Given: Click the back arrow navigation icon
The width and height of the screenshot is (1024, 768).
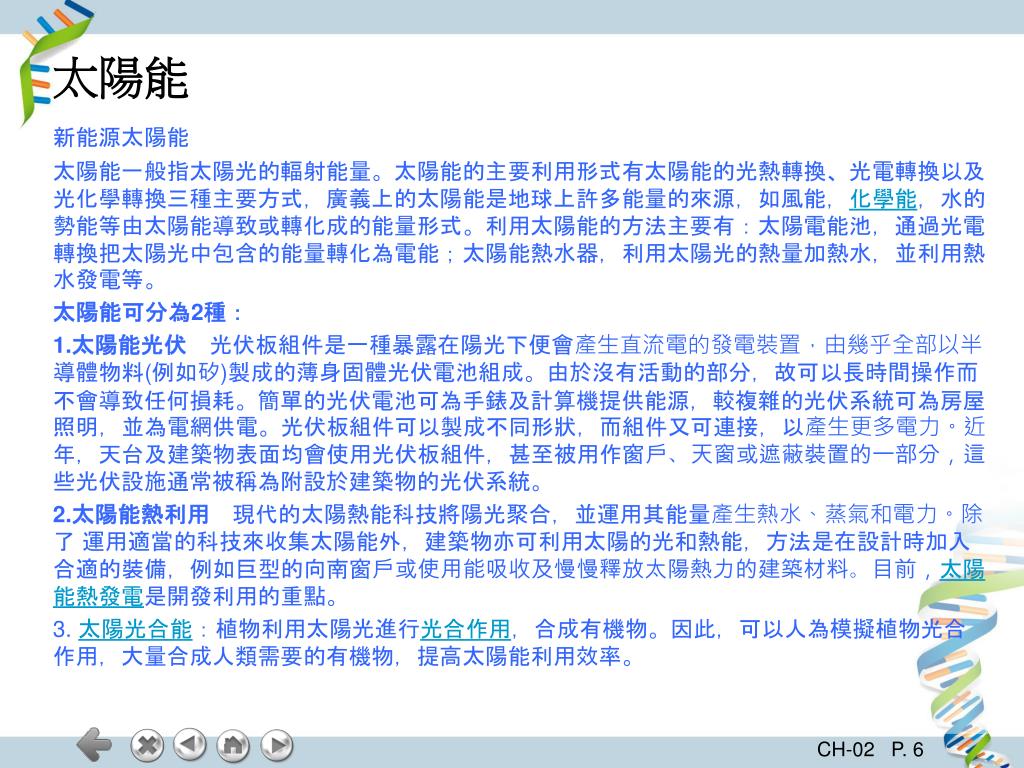Looking at the screenshot, I should coord(94,744).
